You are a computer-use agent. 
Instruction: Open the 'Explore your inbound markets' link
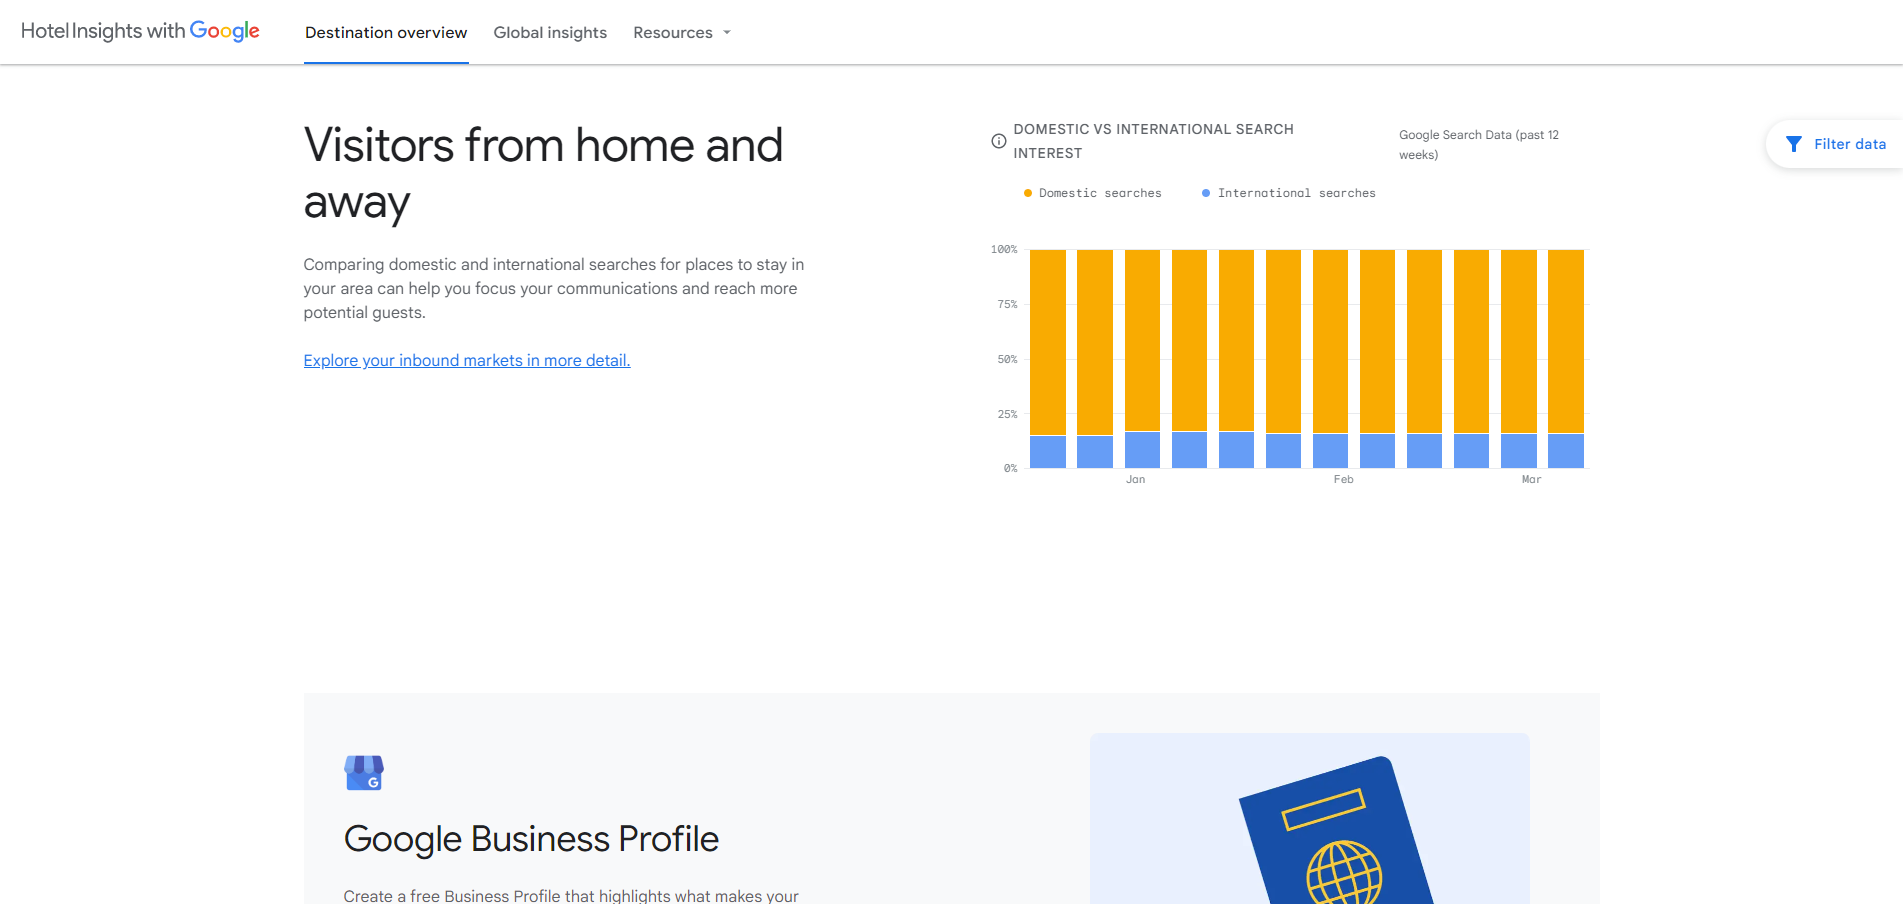coord(467,360)
